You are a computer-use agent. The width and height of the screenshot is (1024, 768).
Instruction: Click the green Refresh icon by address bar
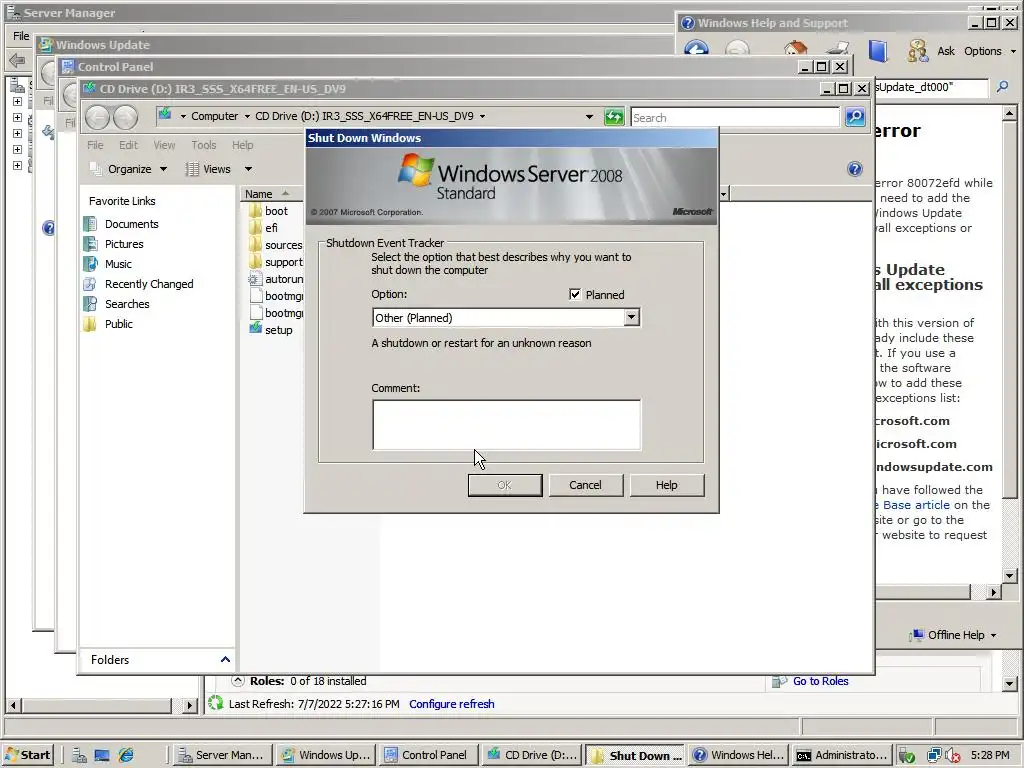pos(614,117)
